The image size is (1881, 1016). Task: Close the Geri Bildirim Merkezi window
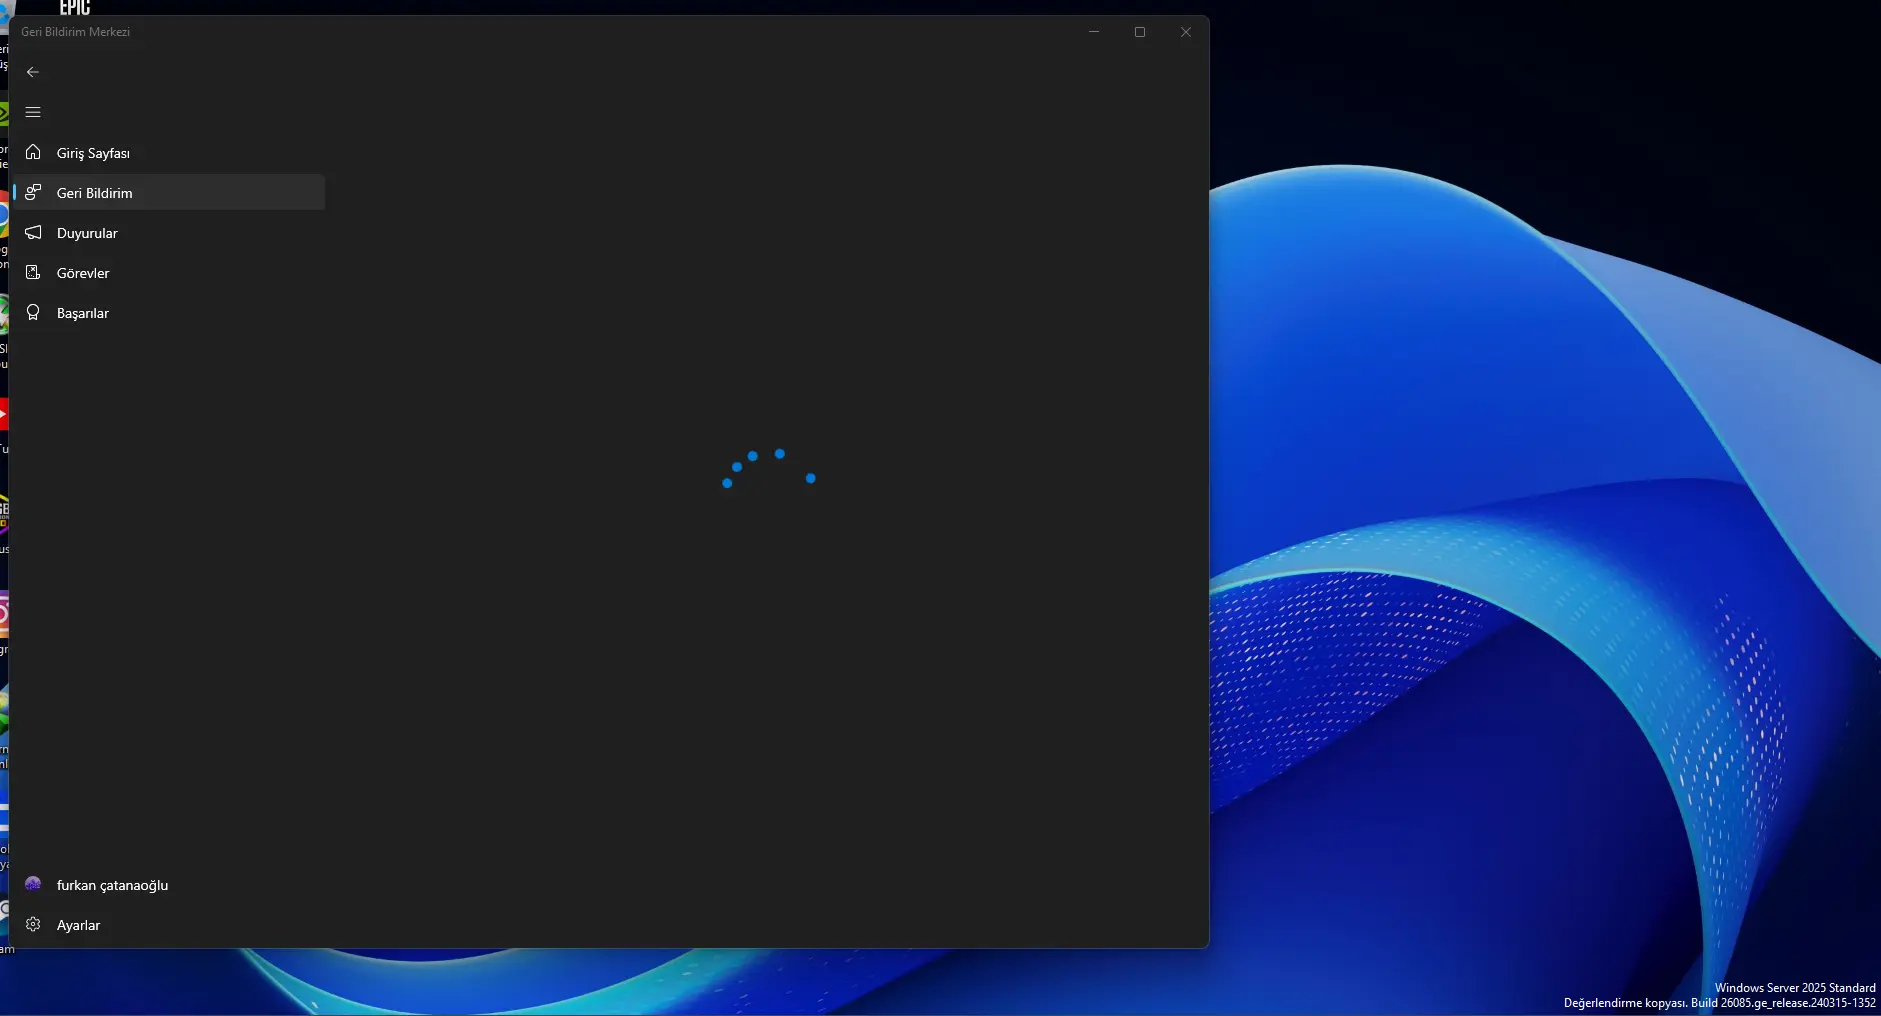click(1186, 32)
